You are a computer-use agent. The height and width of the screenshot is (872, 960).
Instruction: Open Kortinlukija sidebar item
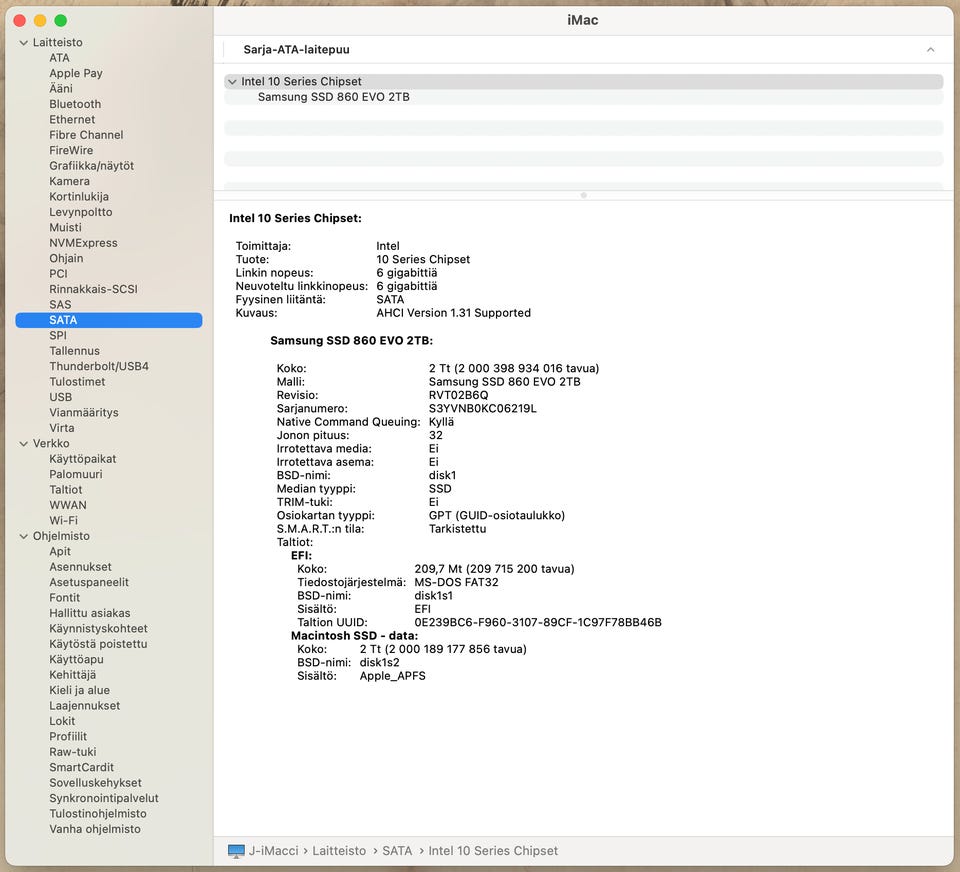[79, 197]
